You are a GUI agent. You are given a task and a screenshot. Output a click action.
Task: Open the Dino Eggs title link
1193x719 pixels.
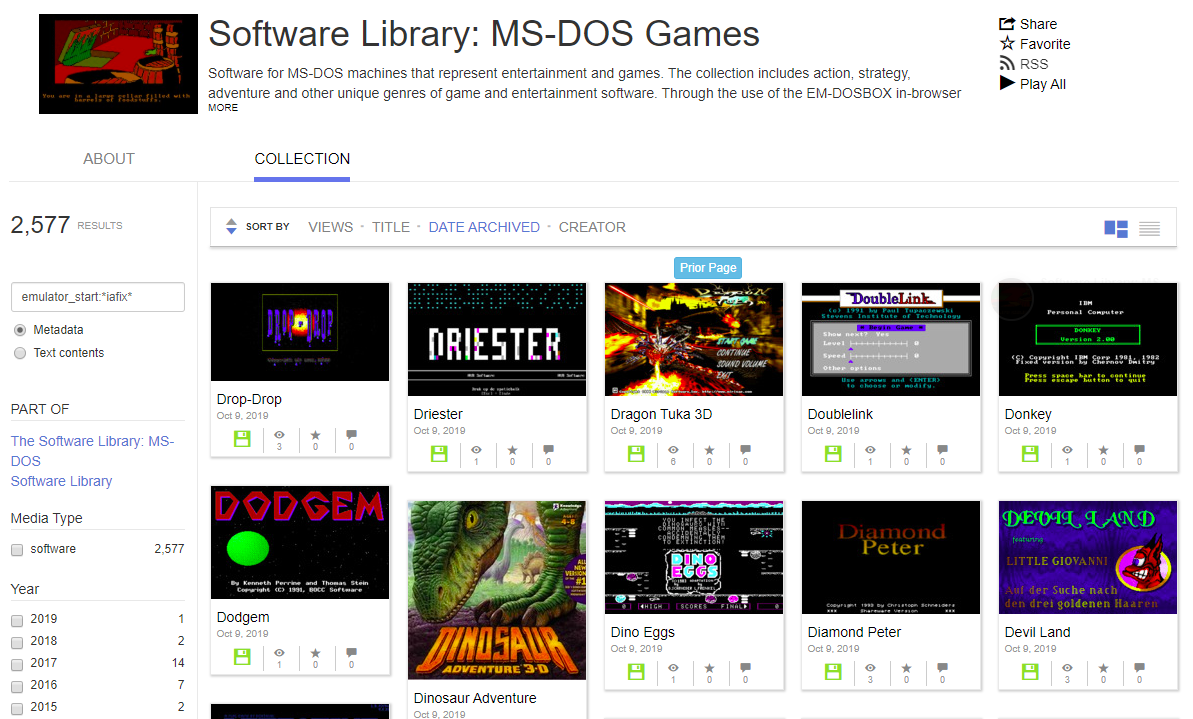coord(642,632)
